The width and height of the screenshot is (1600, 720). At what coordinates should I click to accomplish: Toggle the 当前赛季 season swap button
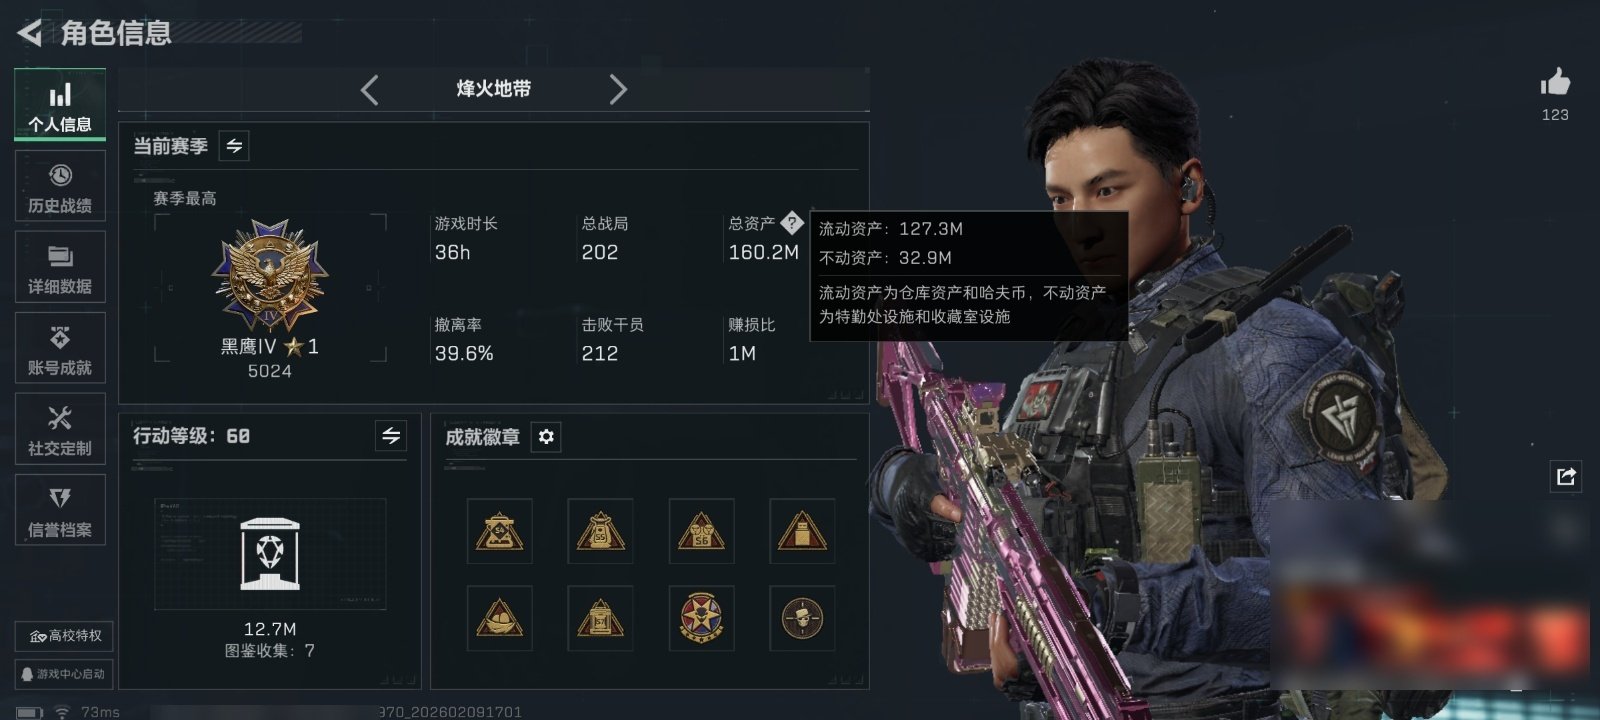234,146
